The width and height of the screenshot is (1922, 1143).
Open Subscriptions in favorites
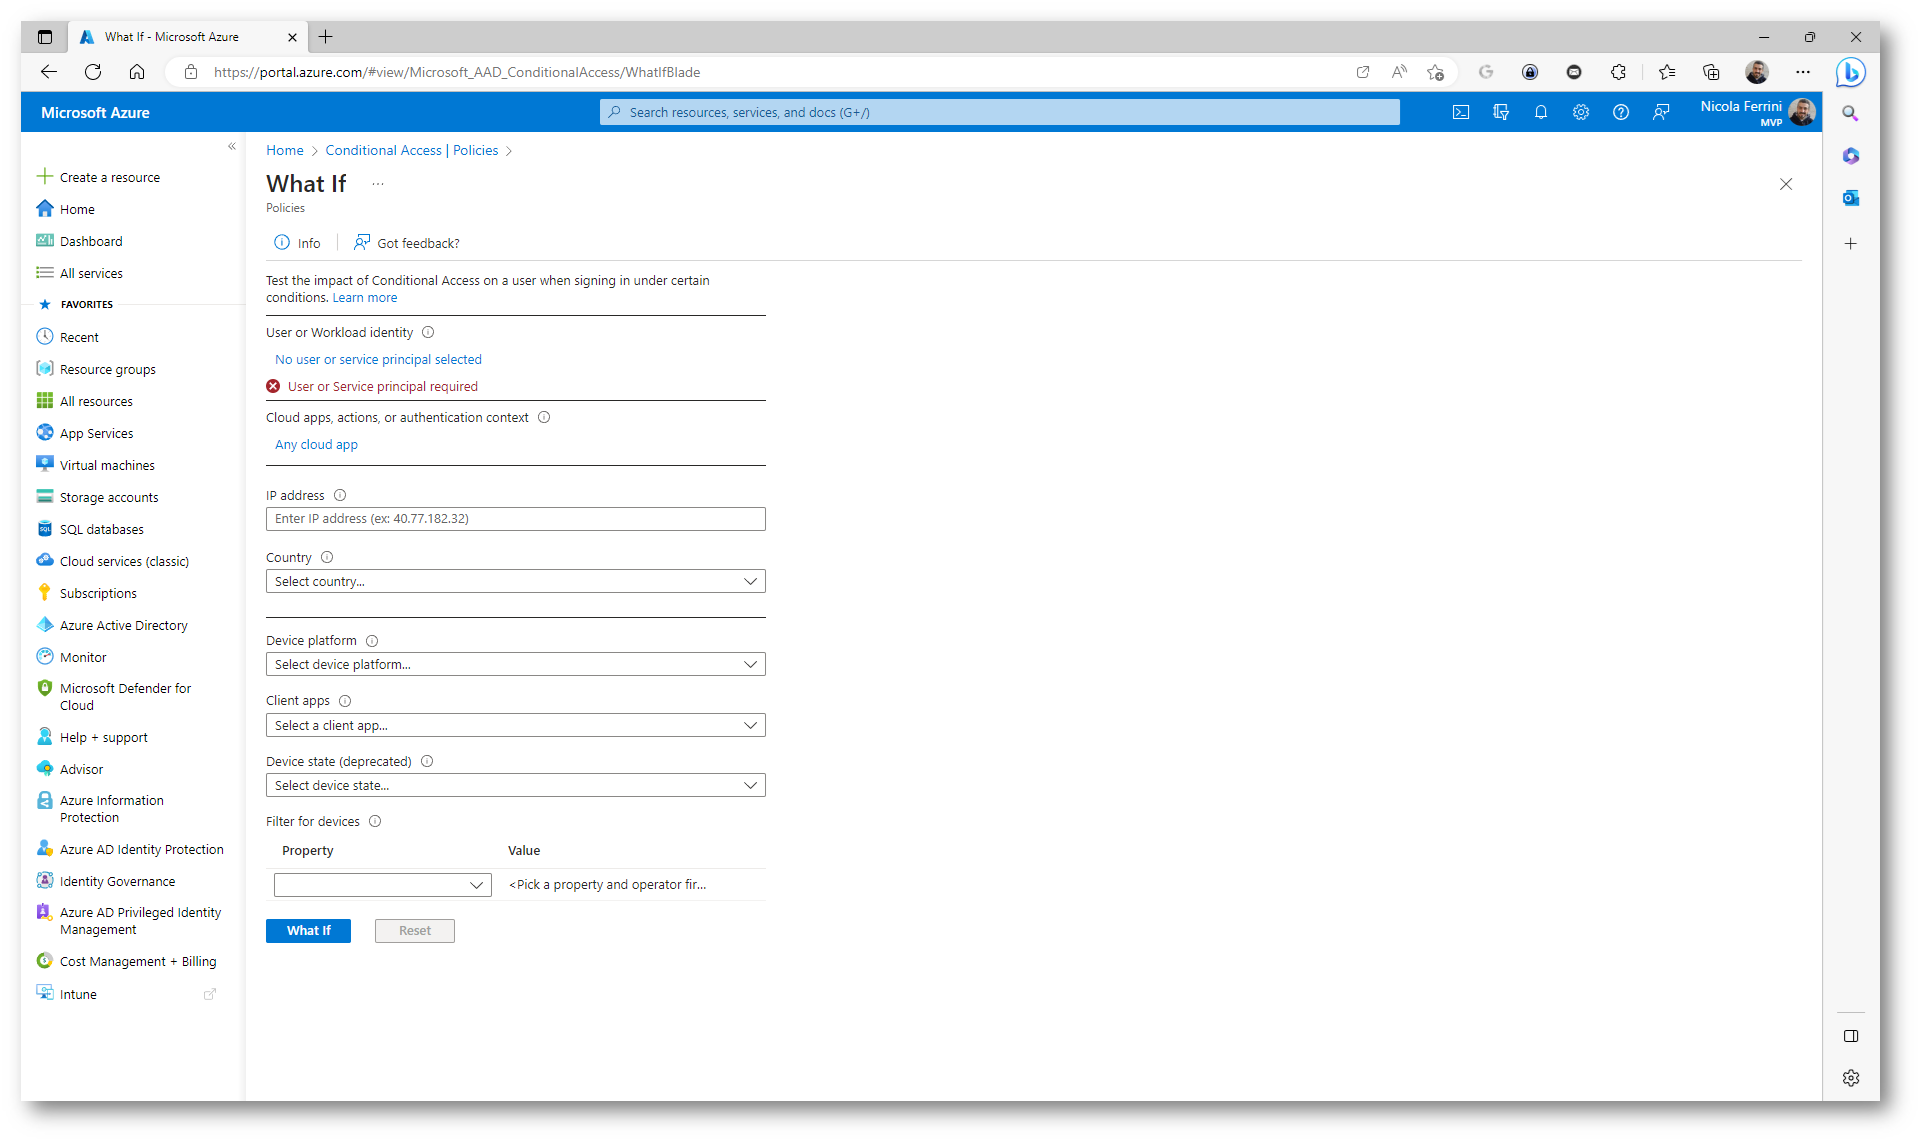pos(87,593)
